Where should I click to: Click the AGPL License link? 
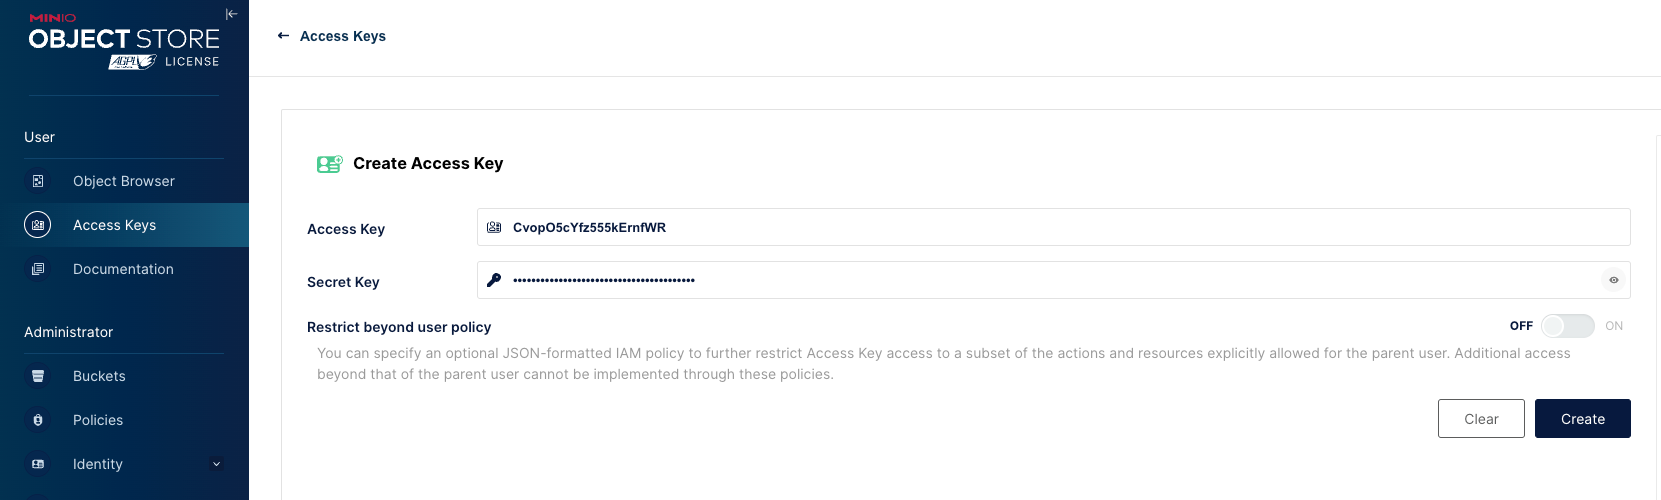pyautogui.click(x=164, y=62)
